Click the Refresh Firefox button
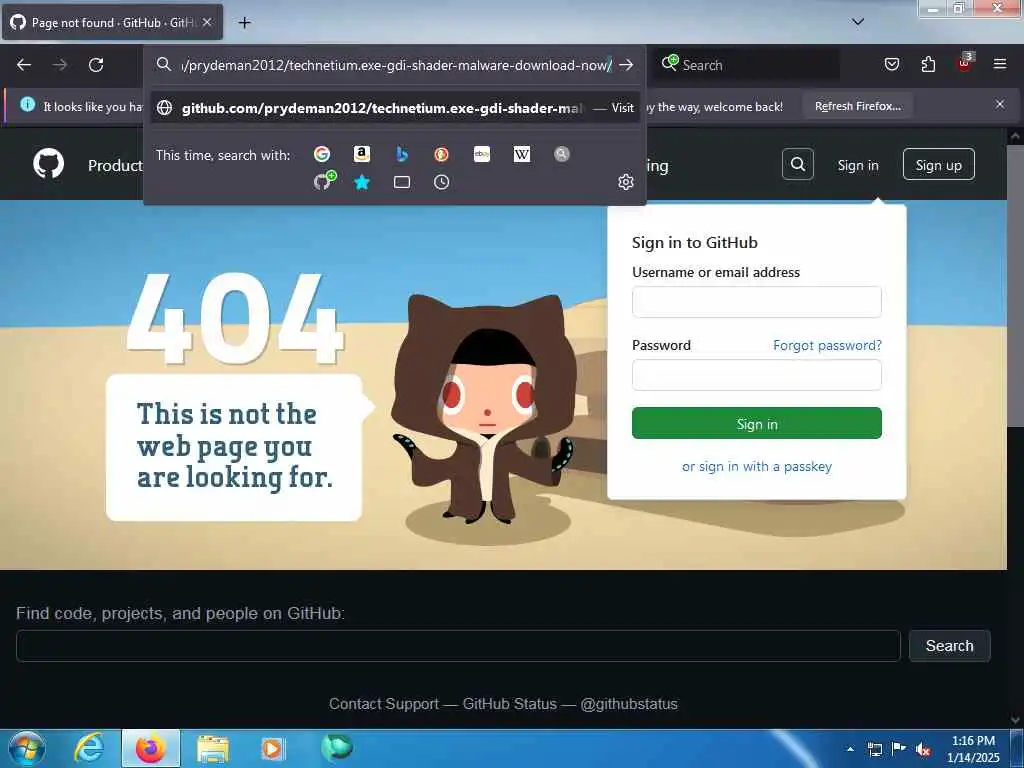This screenshot has height=768, width=1024. click(857, 106)
